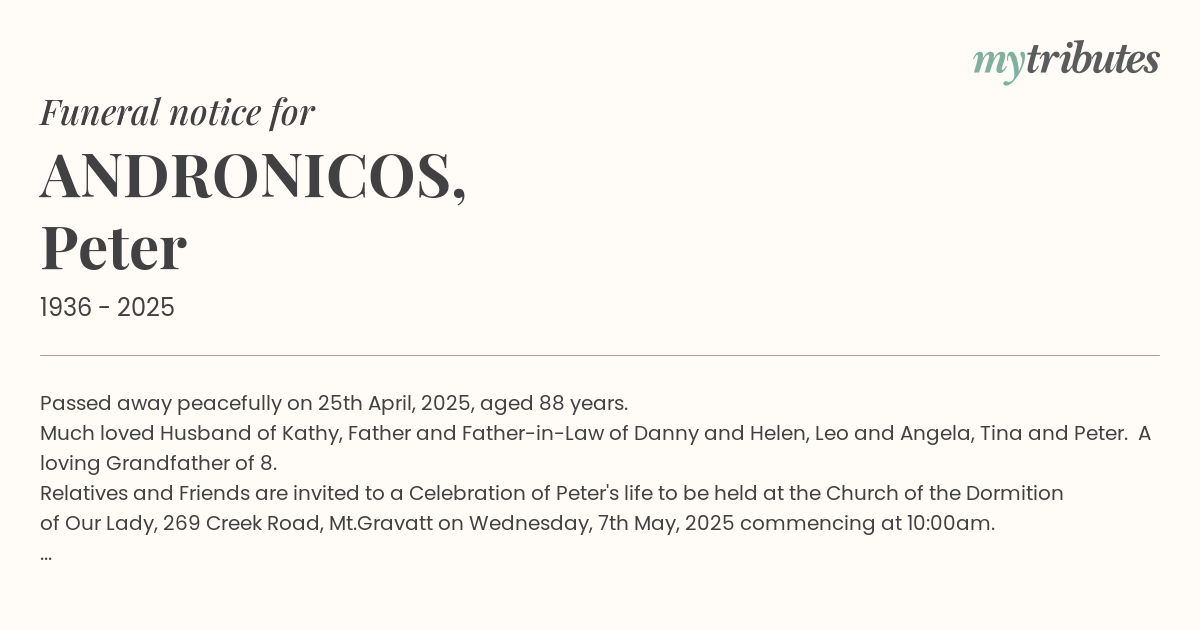Select the ANDRONICOS surname heading

click(x=253, y=175)
